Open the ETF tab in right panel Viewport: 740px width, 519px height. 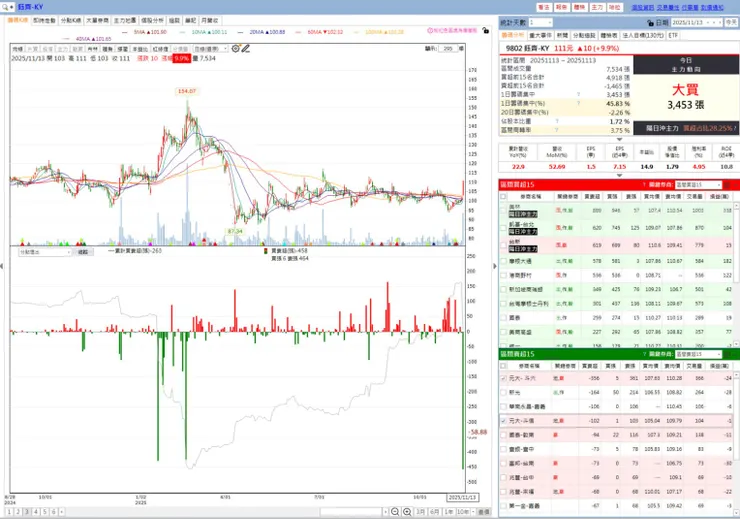pos(673,35)
